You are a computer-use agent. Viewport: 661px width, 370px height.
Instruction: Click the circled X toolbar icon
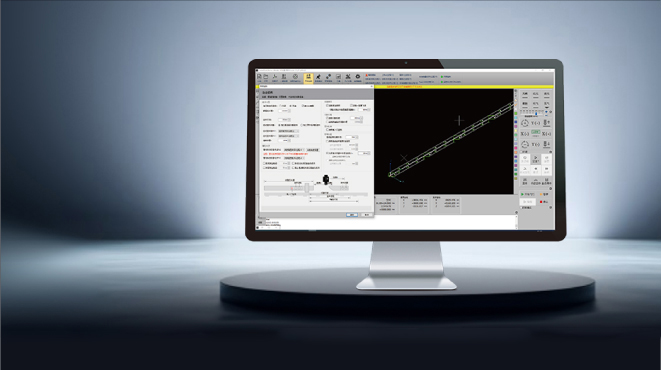pos(295,77)
